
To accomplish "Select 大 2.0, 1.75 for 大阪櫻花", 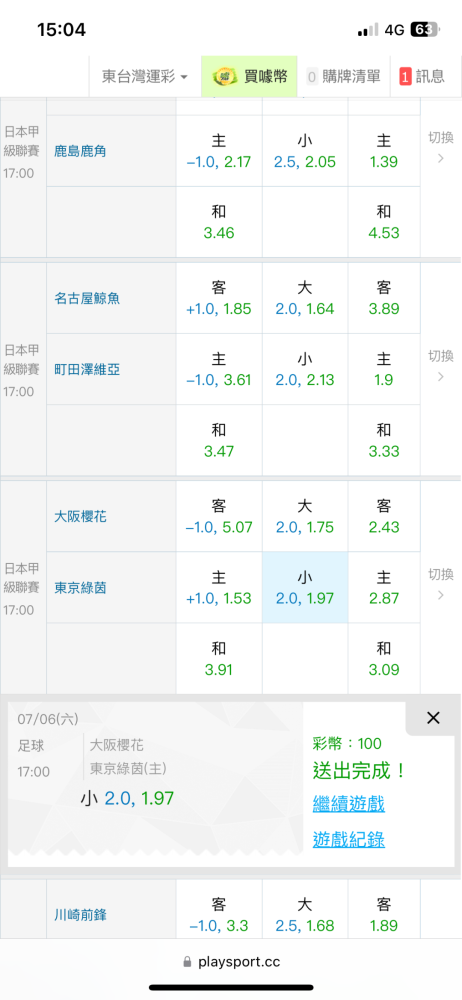I will 305,516.
